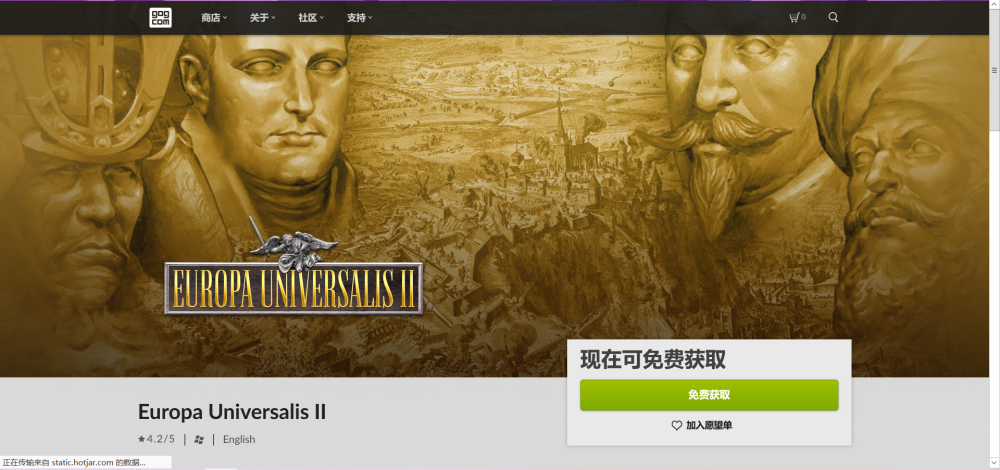This screenshot has width=1000, height=470.
Task: Click the magnifying glass search icon
Action: [x=833, y=17]
